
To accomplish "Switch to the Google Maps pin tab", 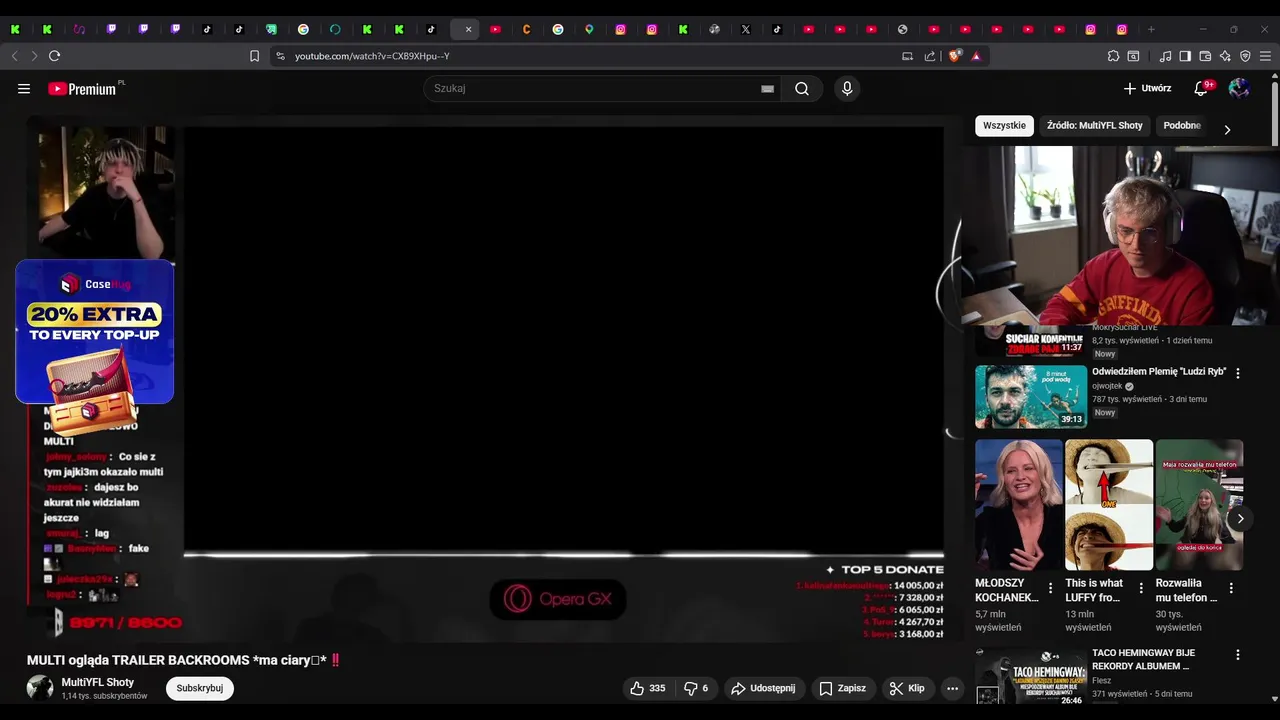I will point(589,29).
